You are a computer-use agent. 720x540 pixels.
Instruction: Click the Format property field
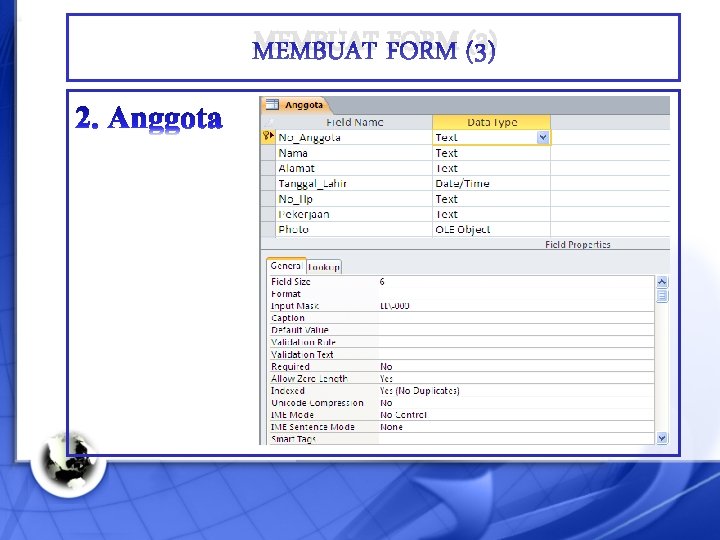point(516,294)
